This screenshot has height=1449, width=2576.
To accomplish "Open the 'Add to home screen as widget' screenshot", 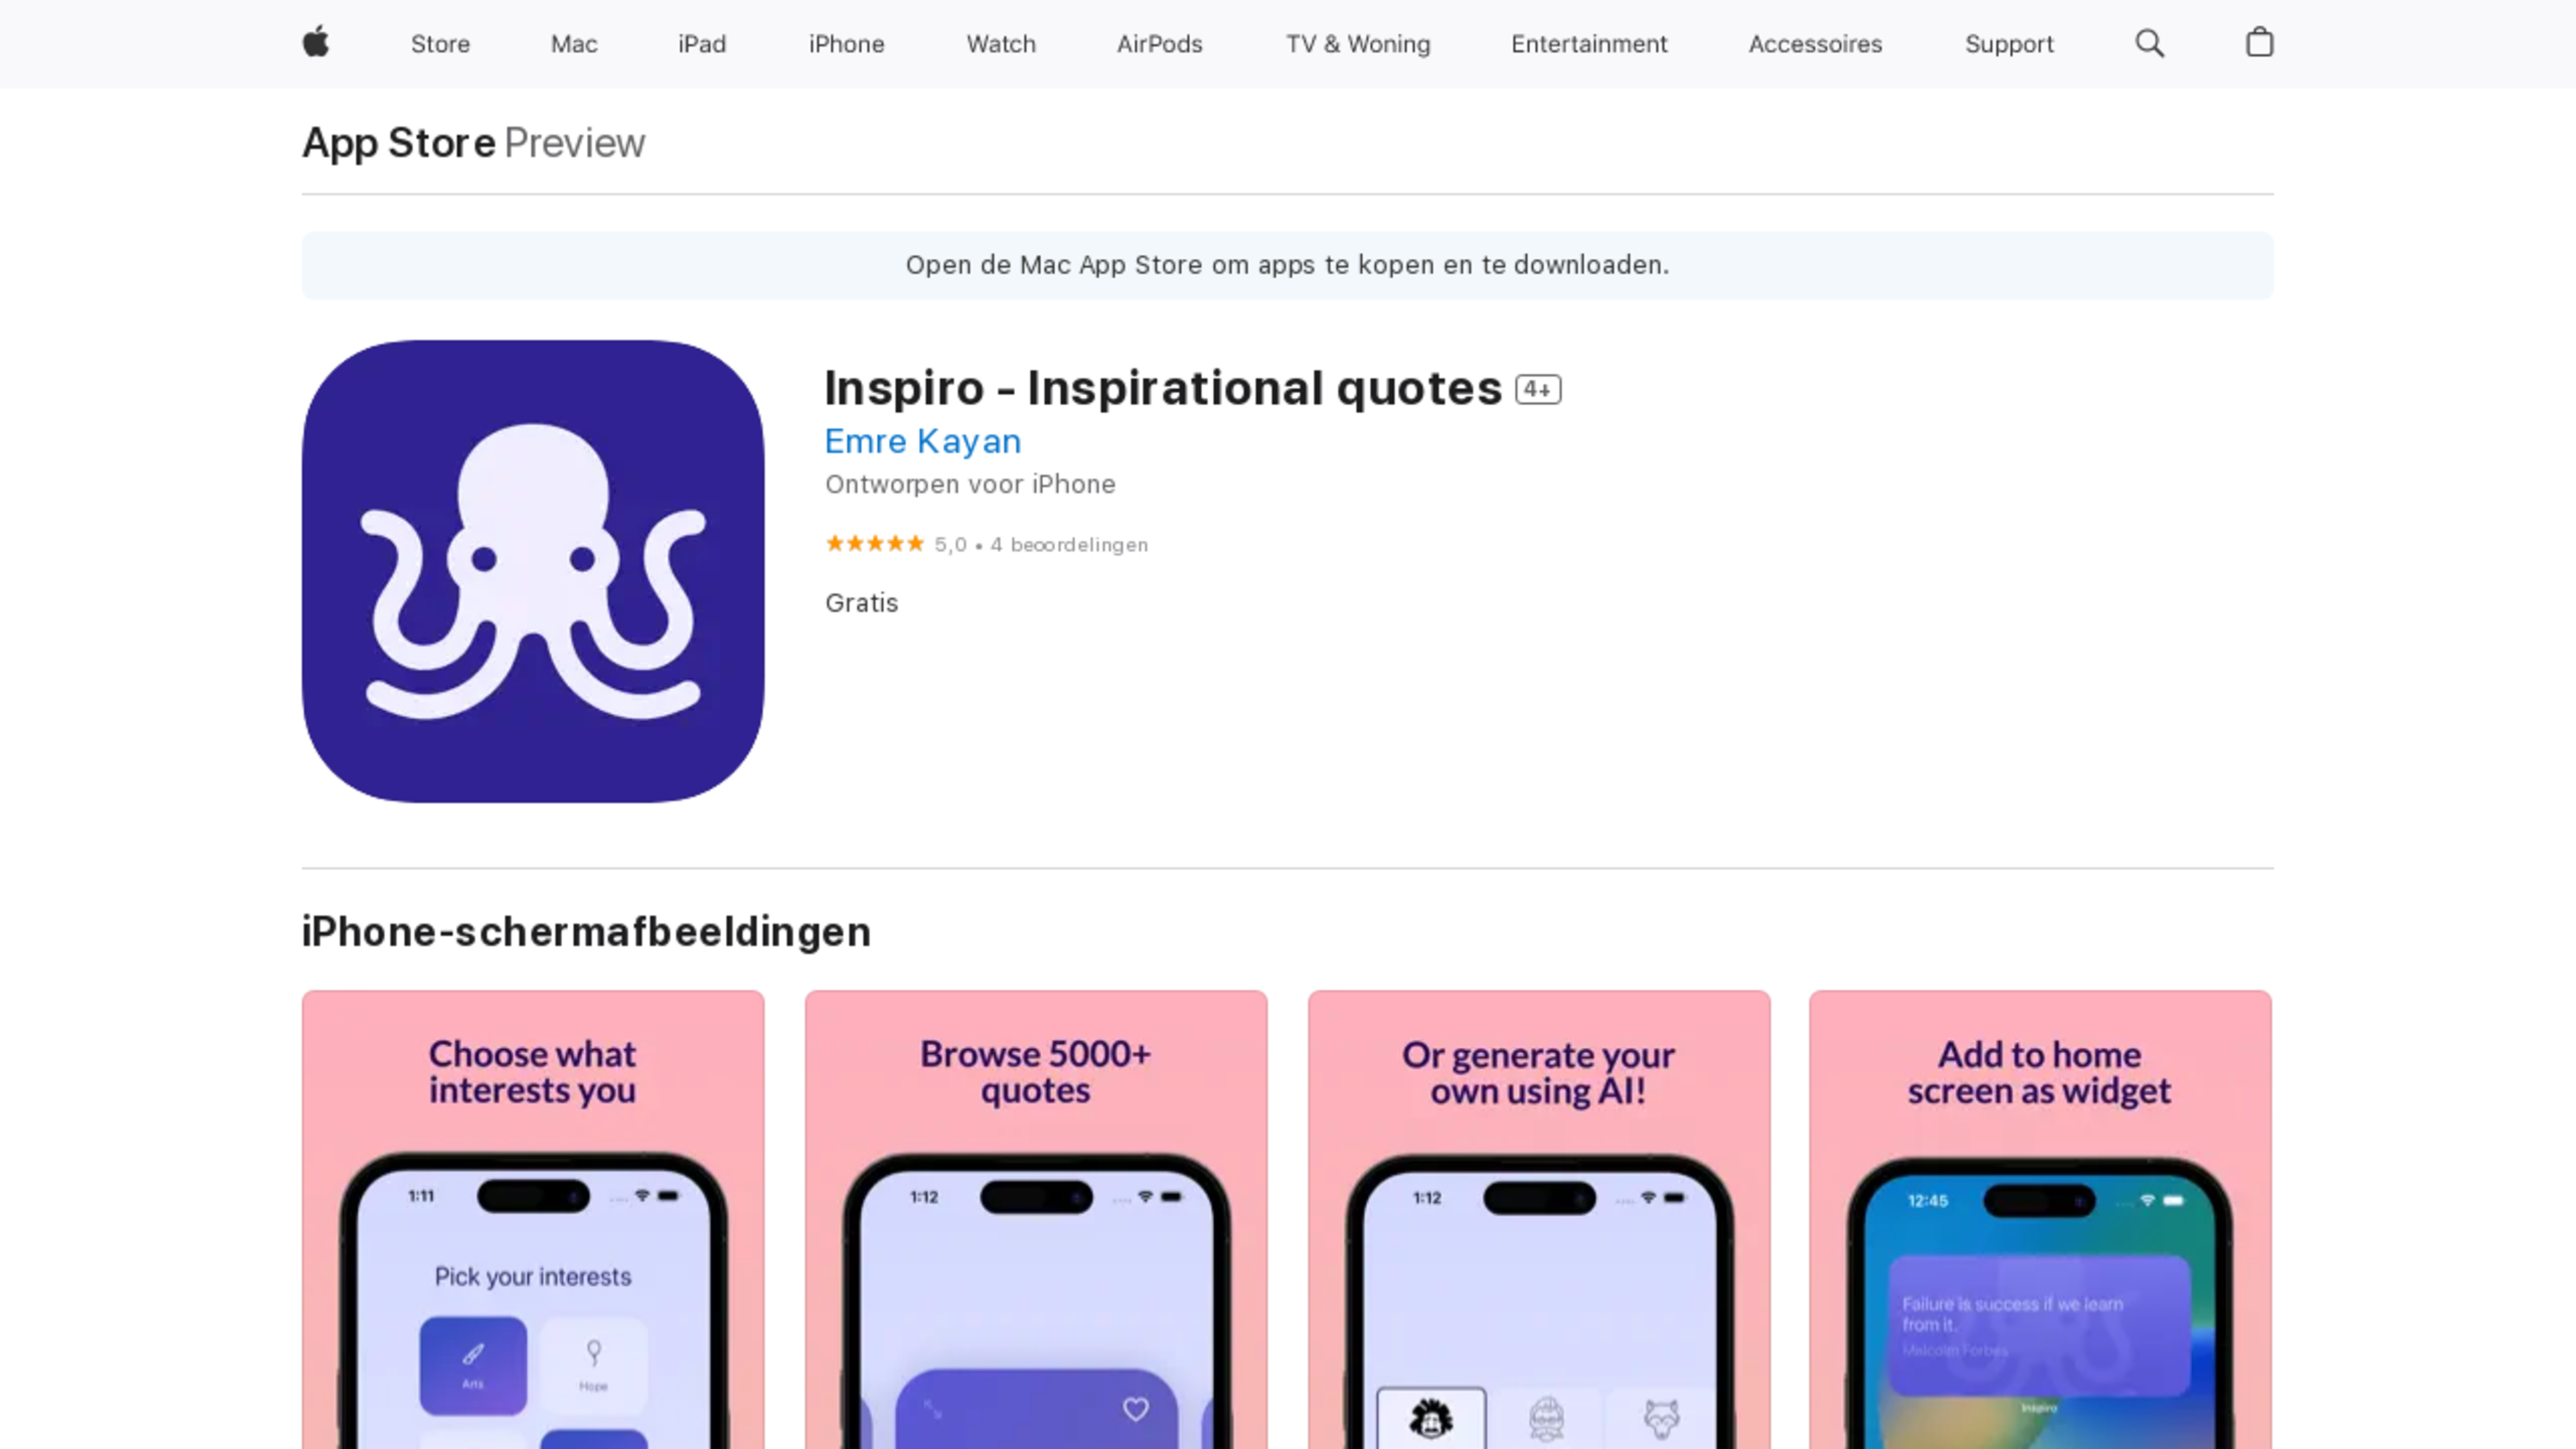I will point(2040,1219).
